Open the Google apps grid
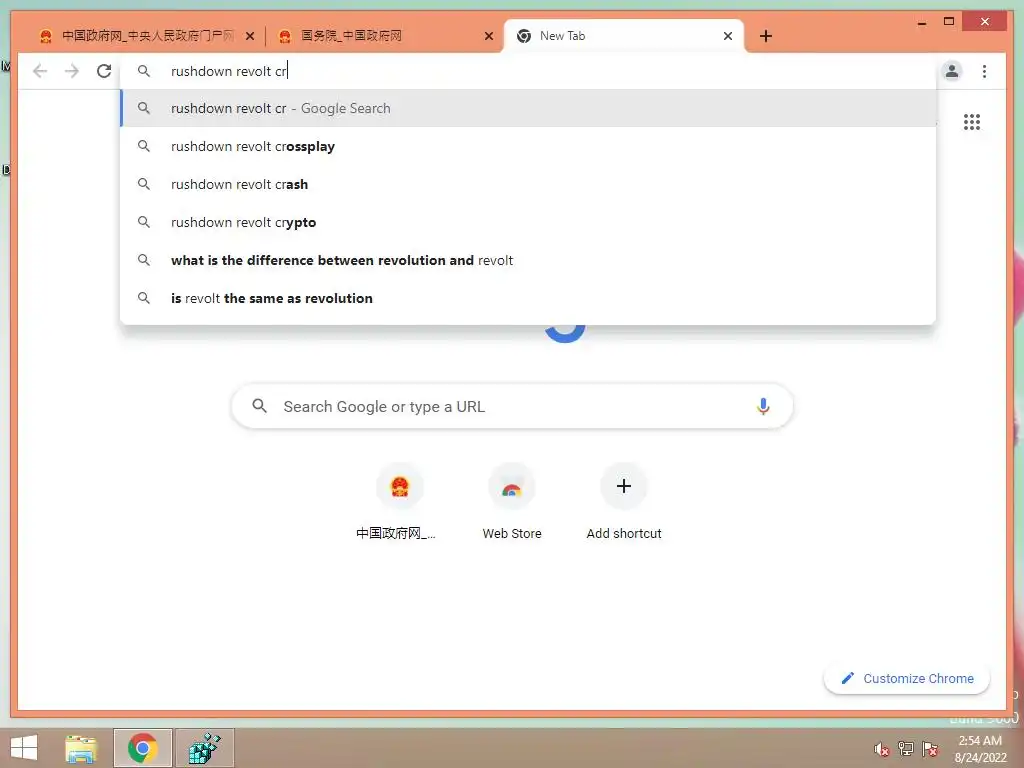The width and height of the screenshot is (1024, 768). pyautogui.click(x=972, y=122)
